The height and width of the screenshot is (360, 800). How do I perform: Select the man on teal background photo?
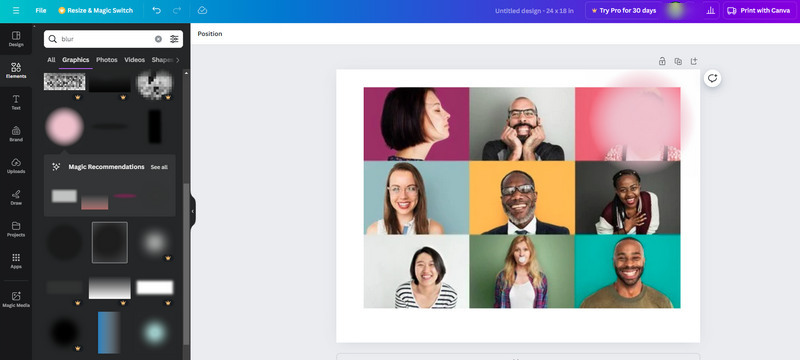click(628, 271)
